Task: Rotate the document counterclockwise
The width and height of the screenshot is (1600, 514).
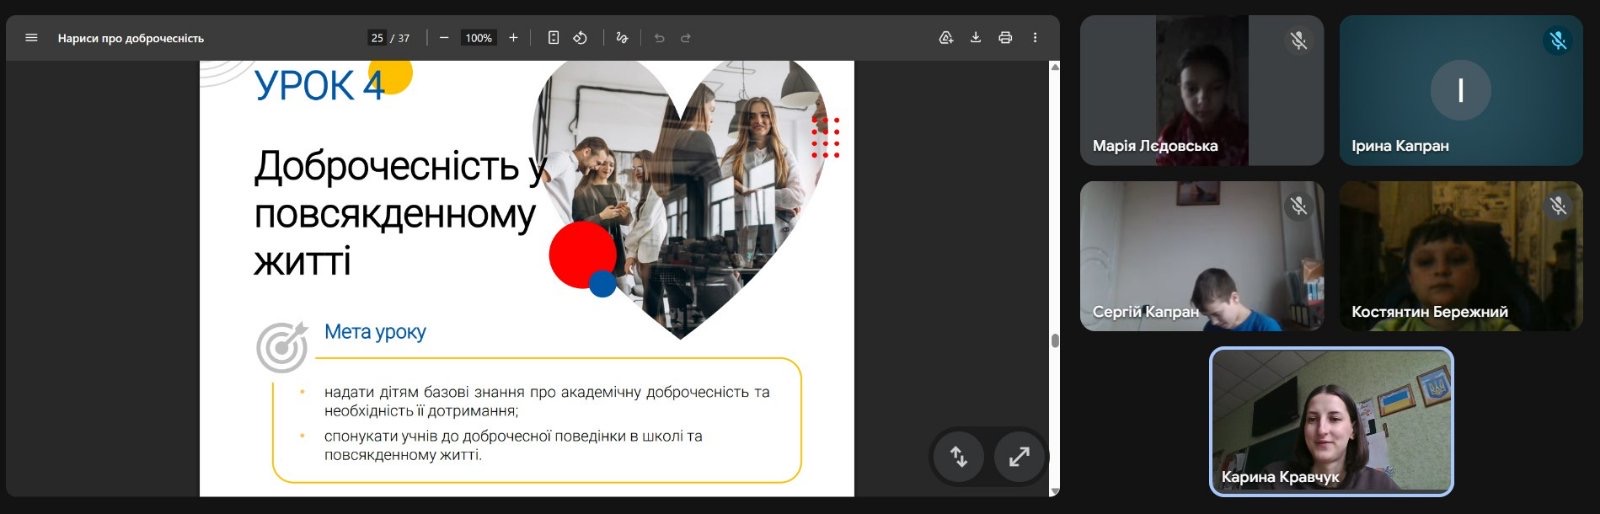Action: coord(580,38)
